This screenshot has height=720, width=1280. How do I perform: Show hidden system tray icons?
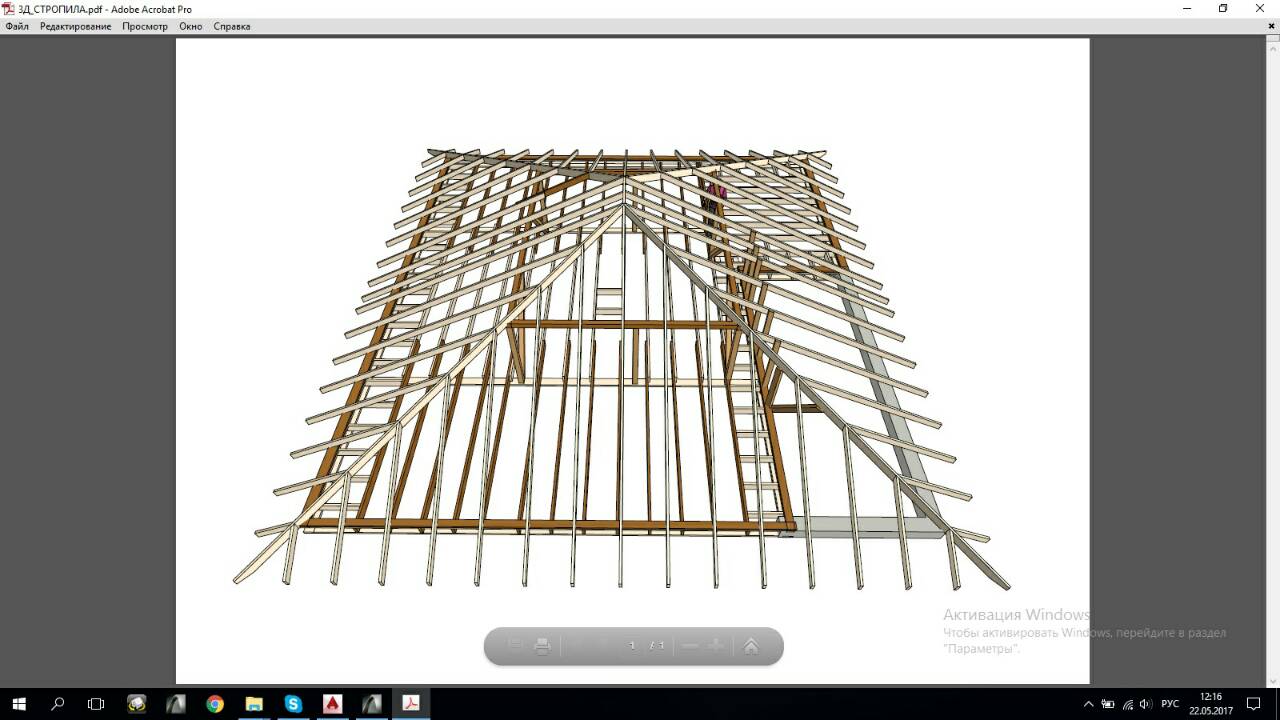(1089, 704)
